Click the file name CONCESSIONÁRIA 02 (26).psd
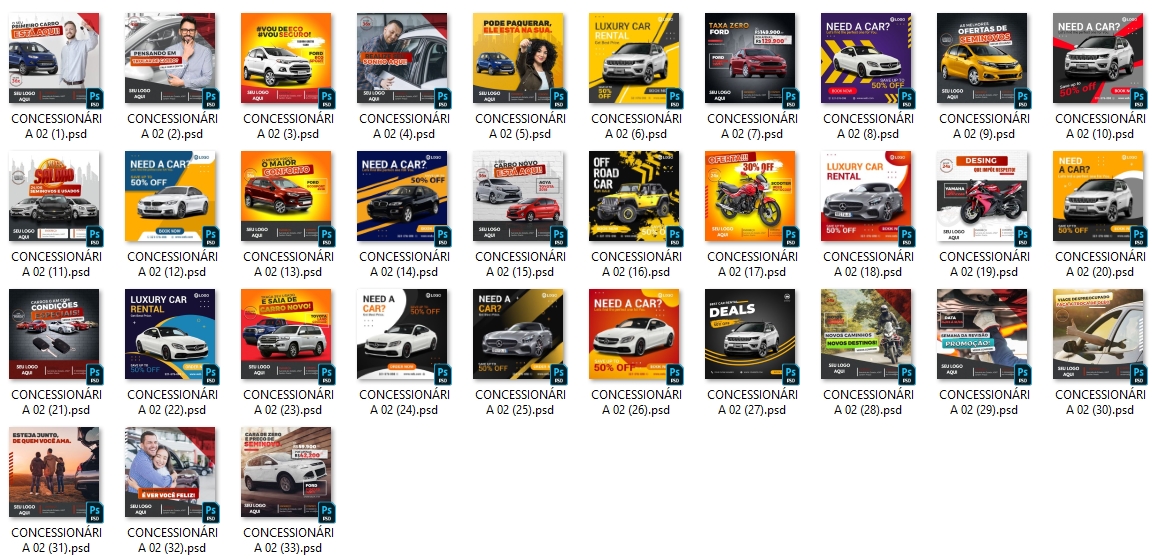This screenshot has width=1155, height=559. [634, 402]
